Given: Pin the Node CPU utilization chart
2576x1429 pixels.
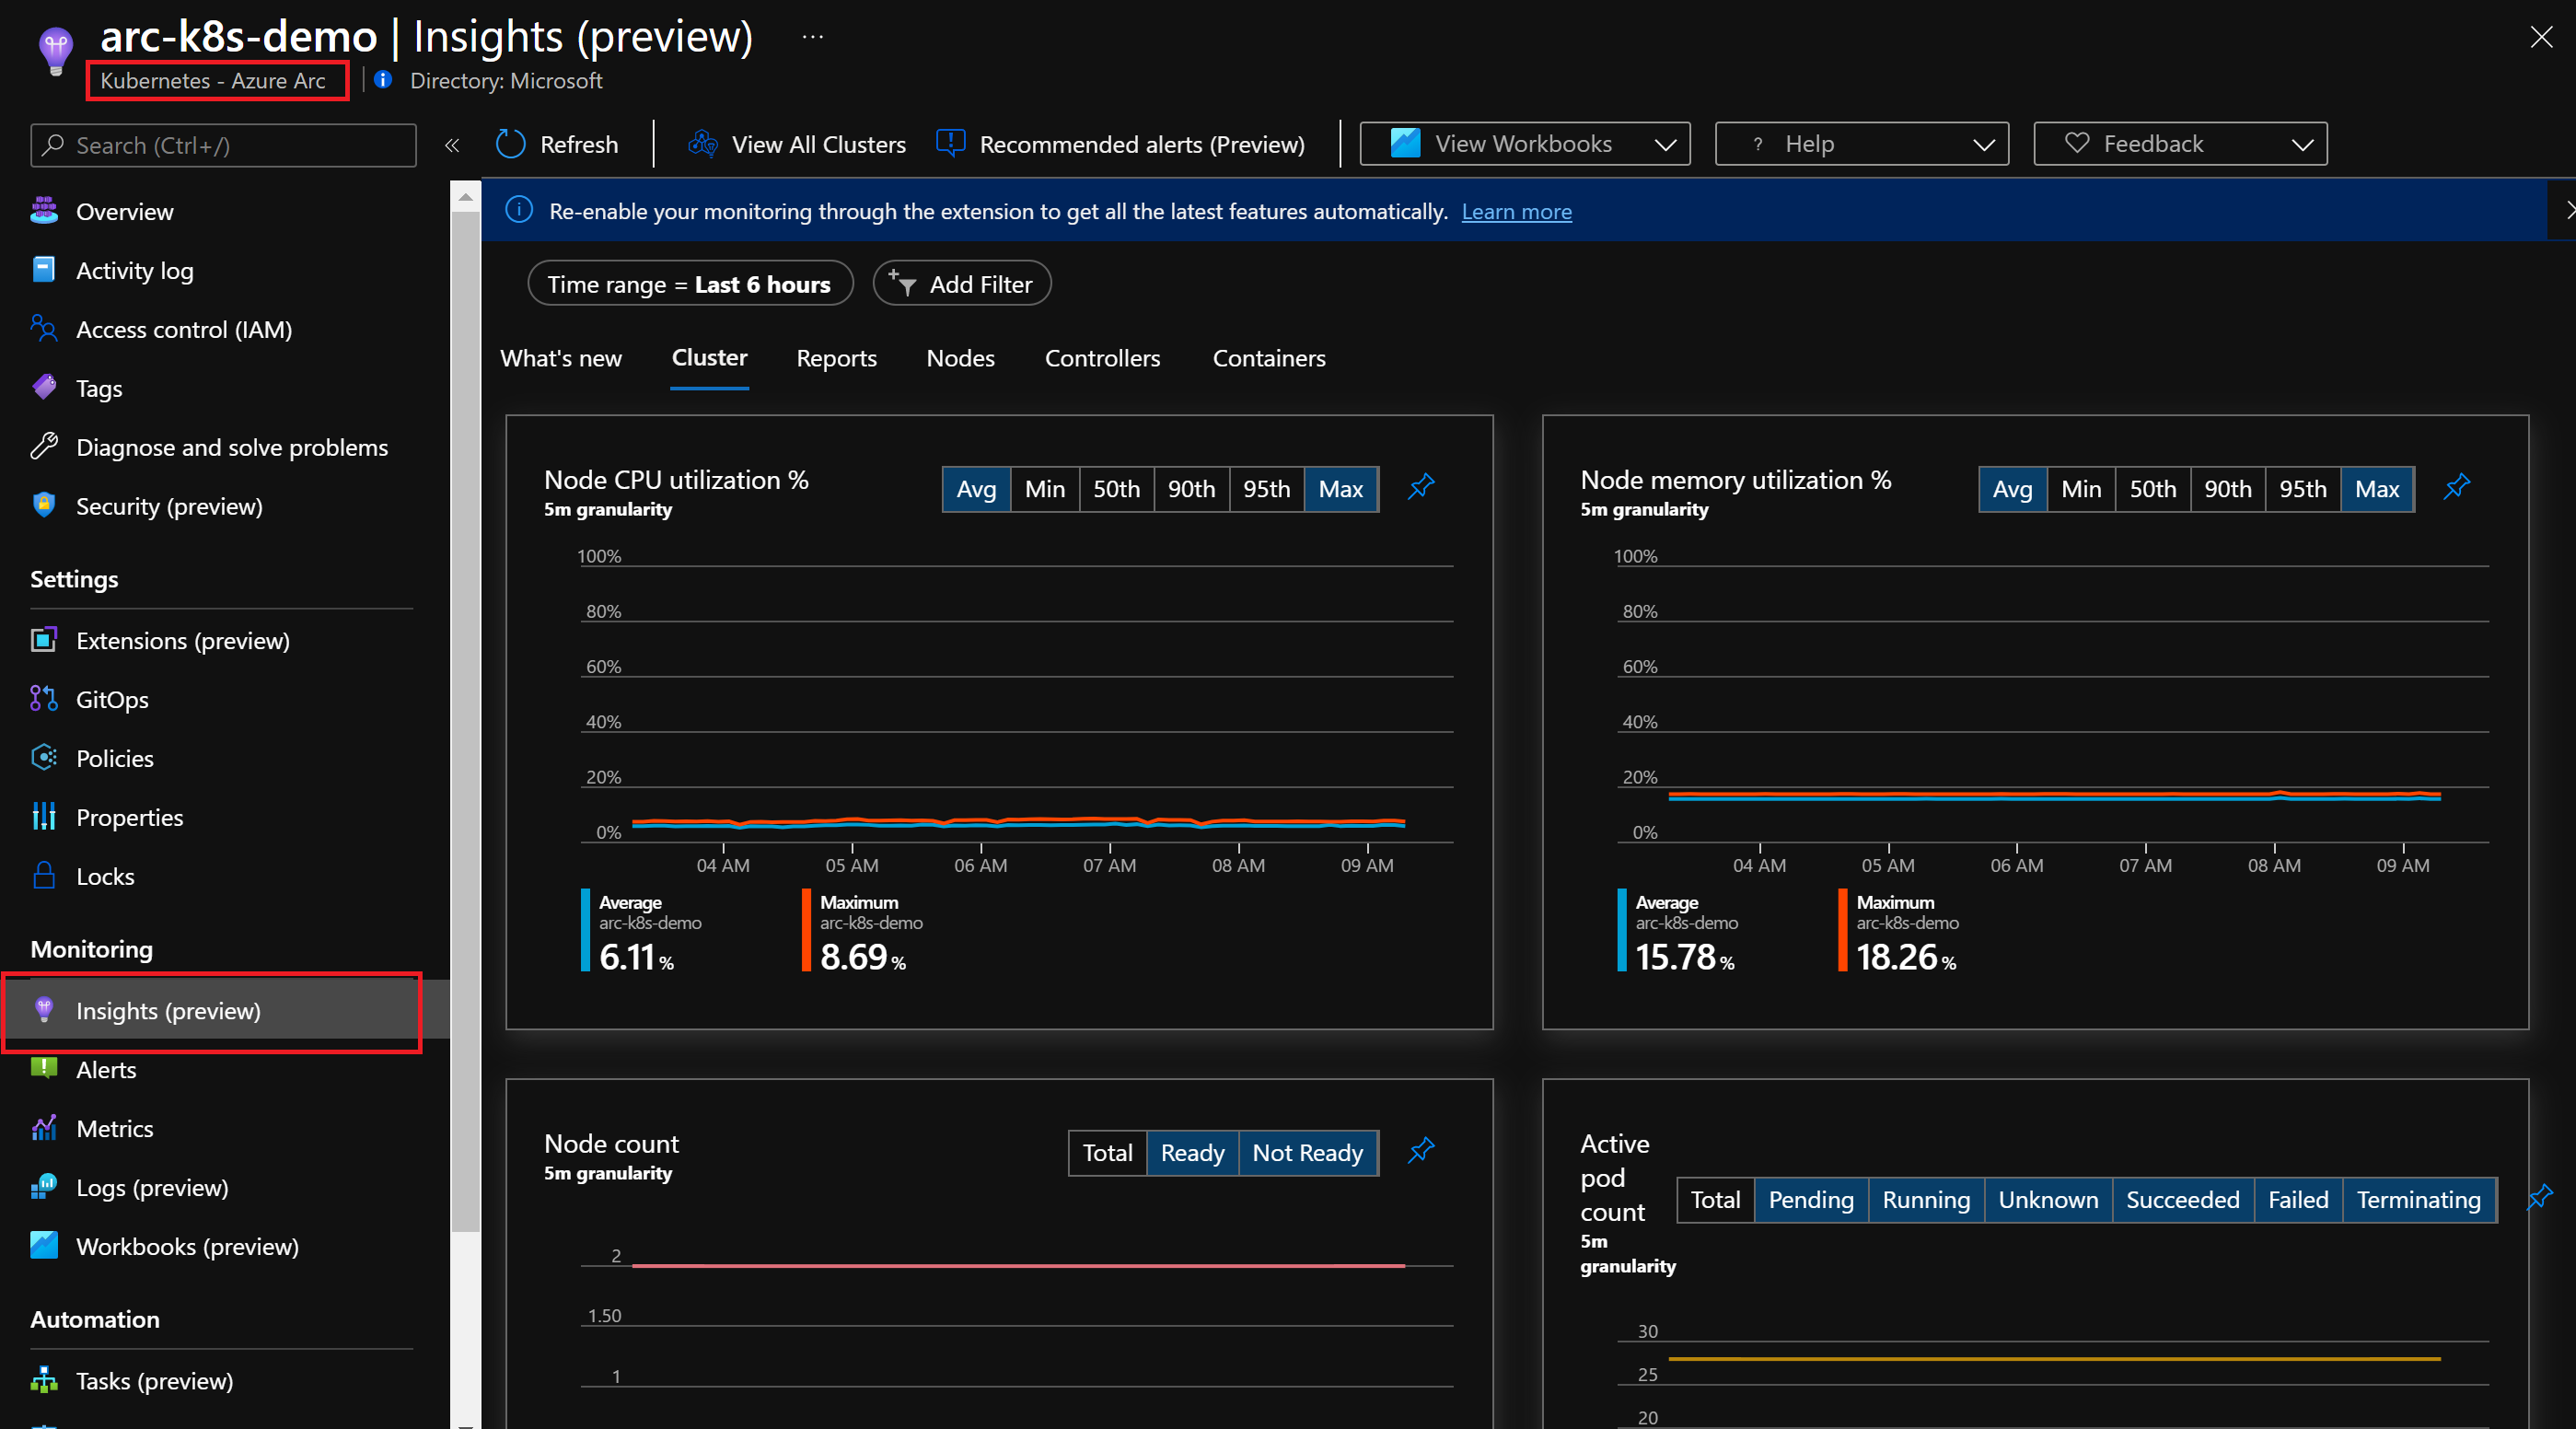Looking at the screenshot, I should point(1420,488).
